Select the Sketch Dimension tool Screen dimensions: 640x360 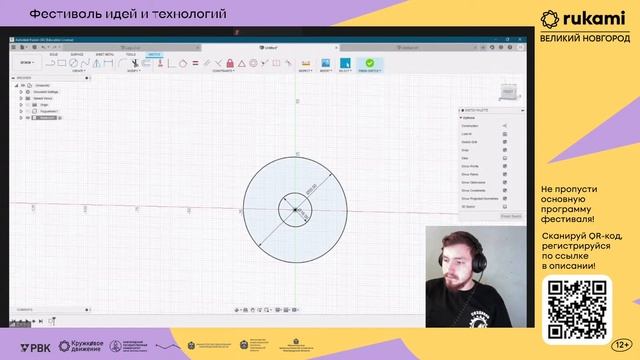[108, 63]
